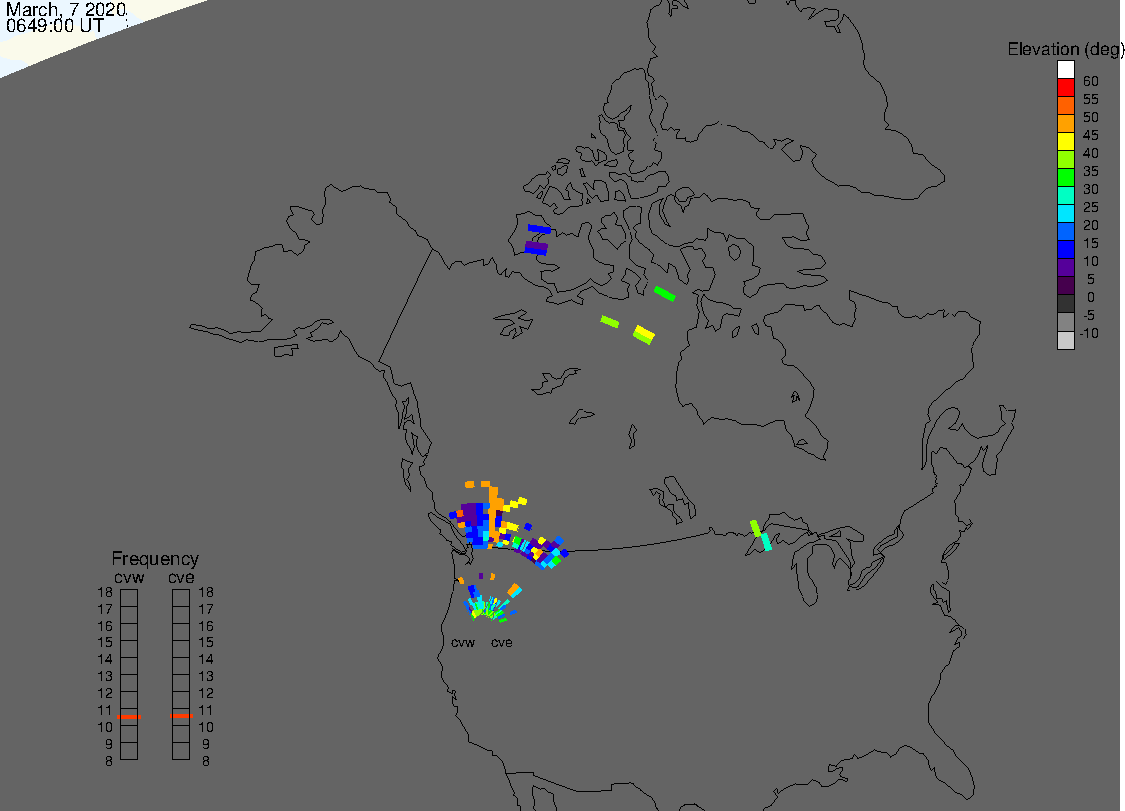1125x811 pixels.
Task: Click "11" label right of cve bar
Action: (206, 711)
